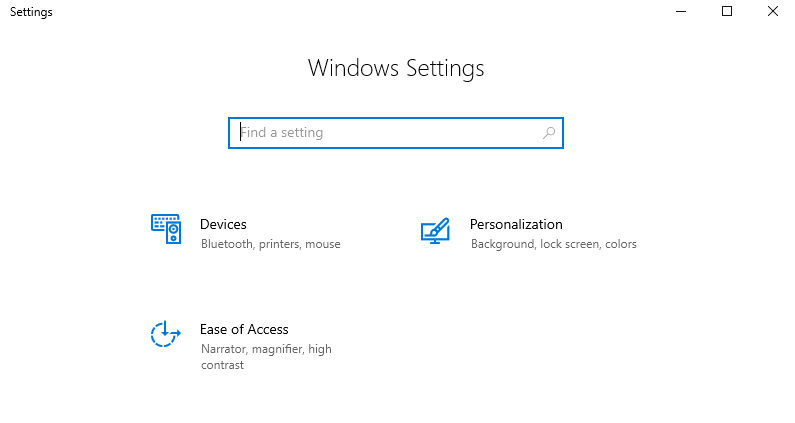This screenshot has width=795, height=423.
Task: Click the Bluetooth, printers, mouse description
Action: tap(271, 244)
